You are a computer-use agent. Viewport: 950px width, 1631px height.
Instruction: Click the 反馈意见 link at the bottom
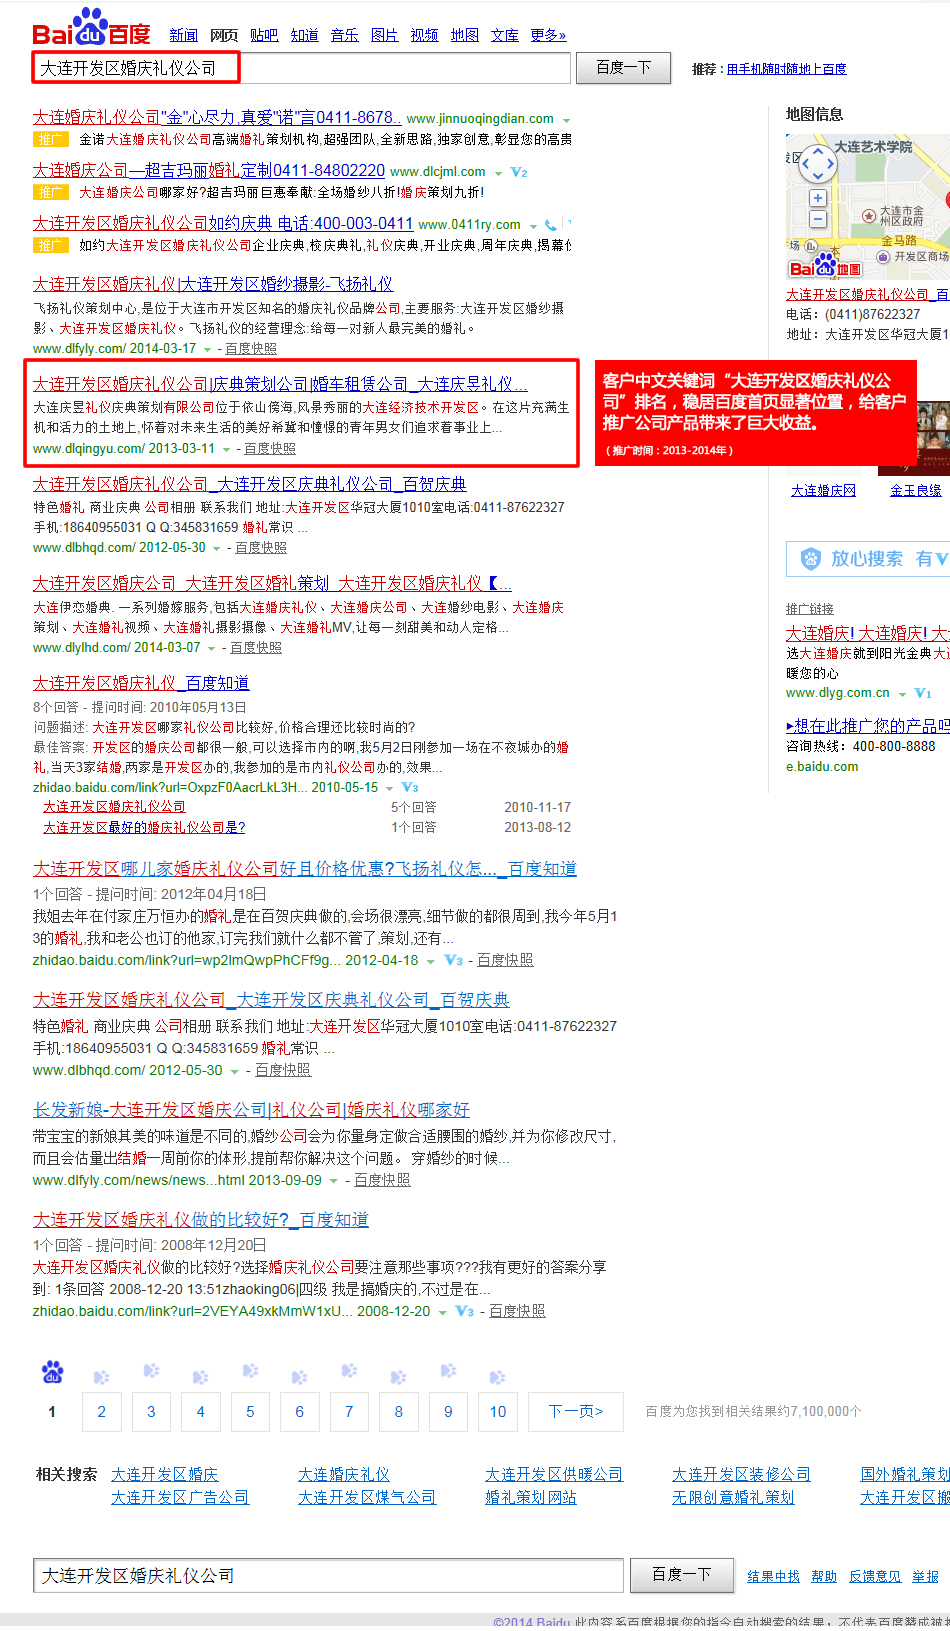(875, 1577)
